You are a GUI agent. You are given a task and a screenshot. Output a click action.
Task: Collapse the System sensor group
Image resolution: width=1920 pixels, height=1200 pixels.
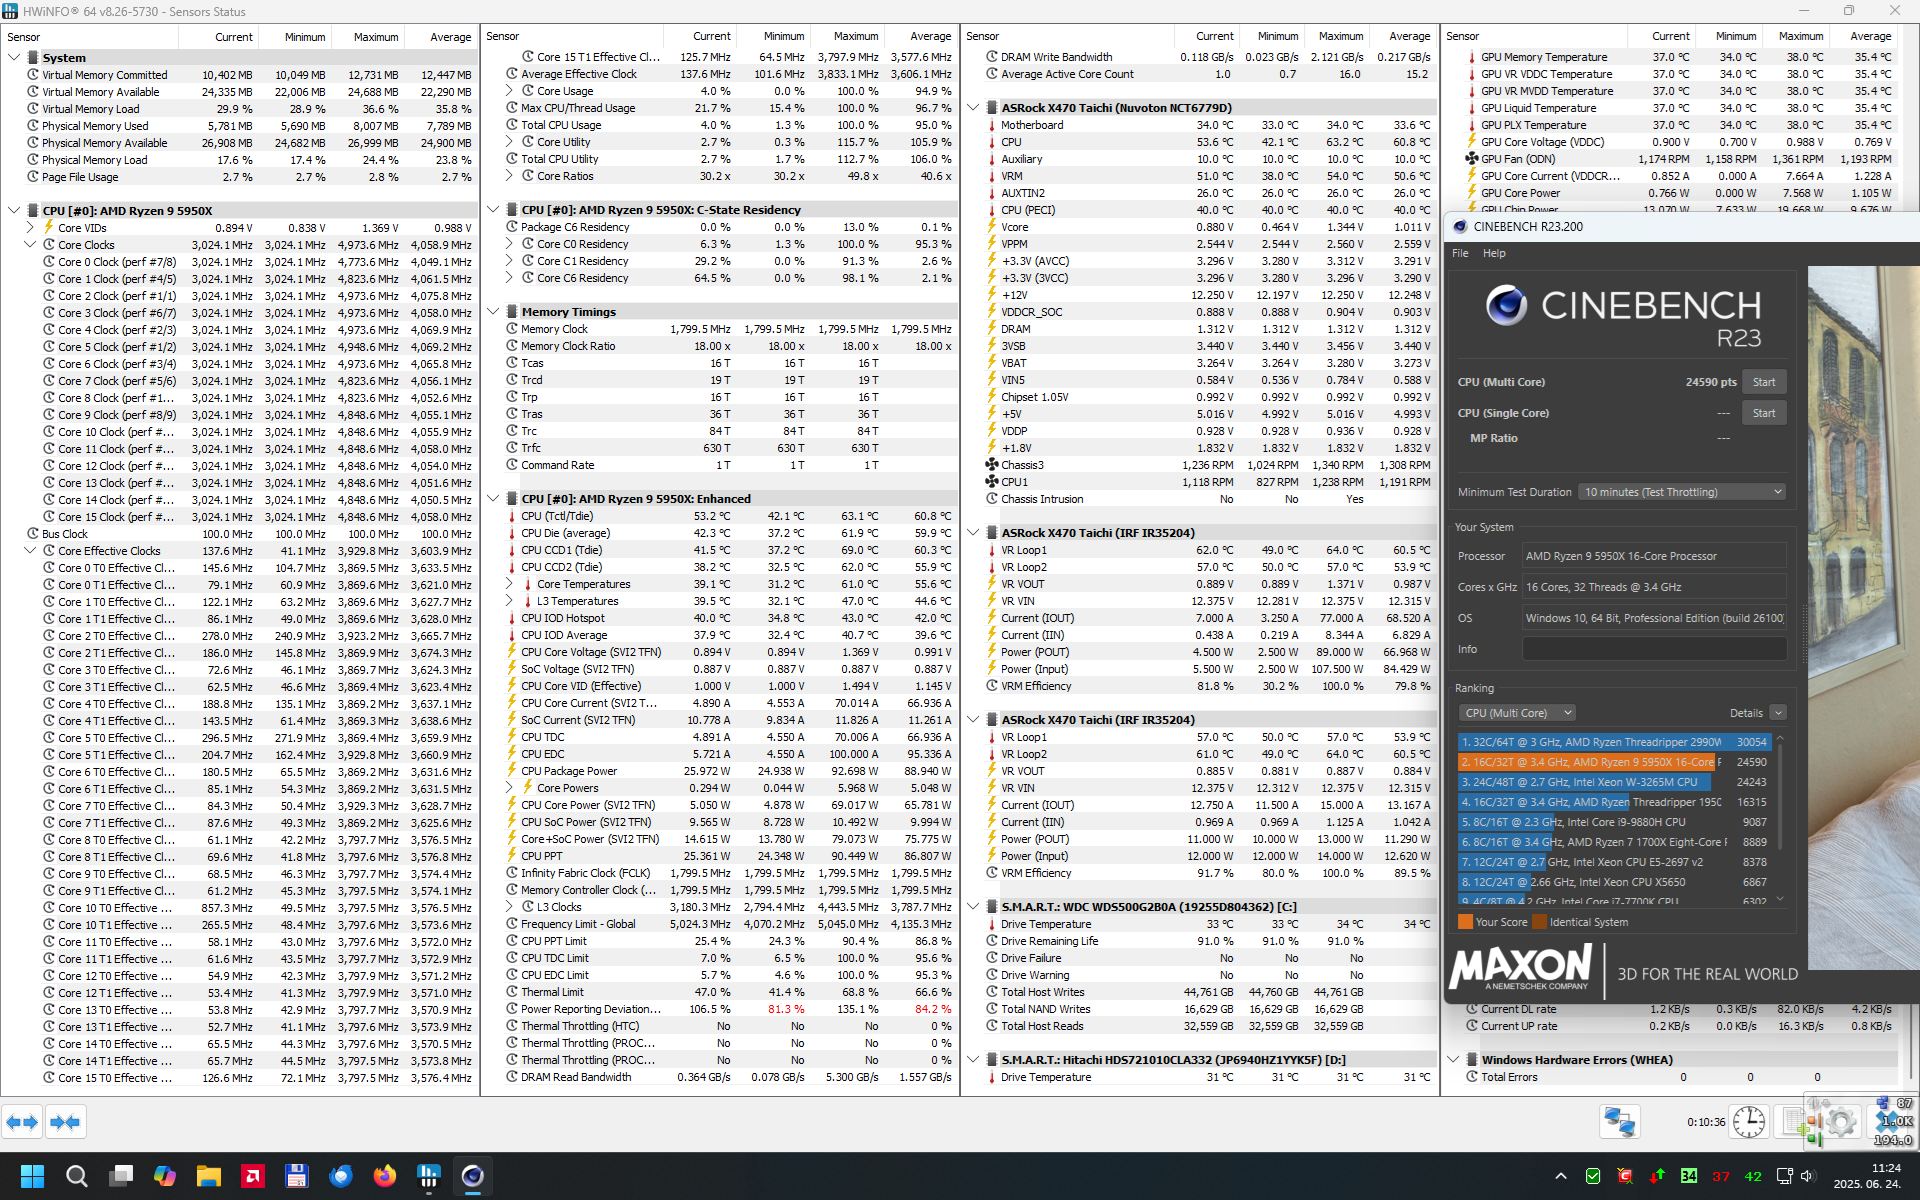tap(14, 58)
